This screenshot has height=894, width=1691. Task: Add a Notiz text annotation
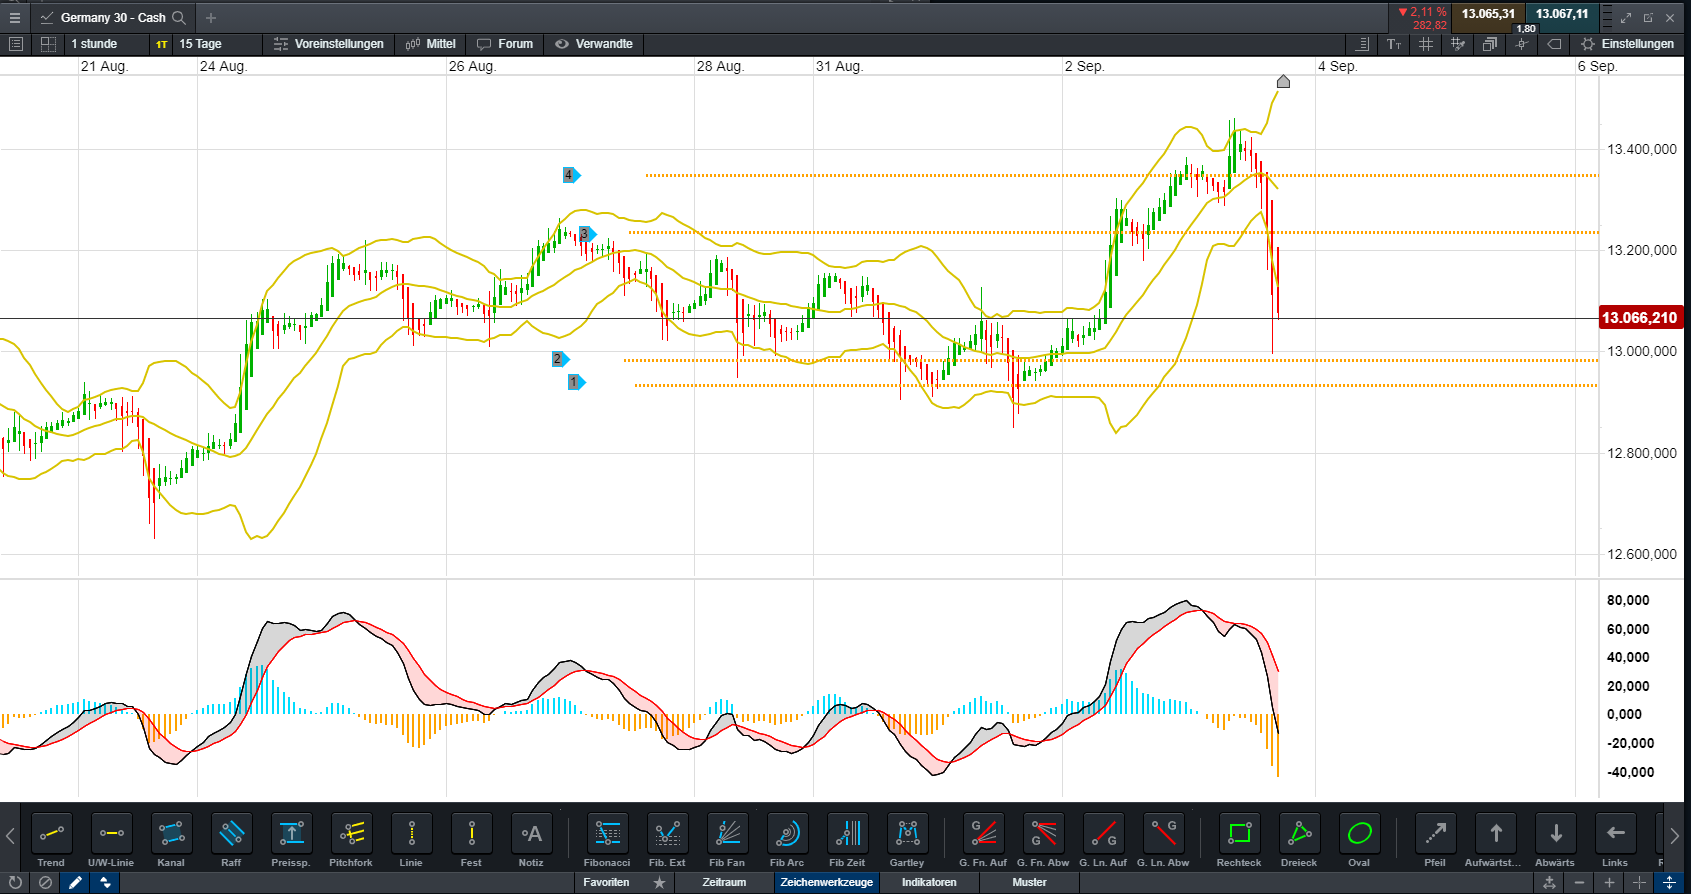pos(531,833)
